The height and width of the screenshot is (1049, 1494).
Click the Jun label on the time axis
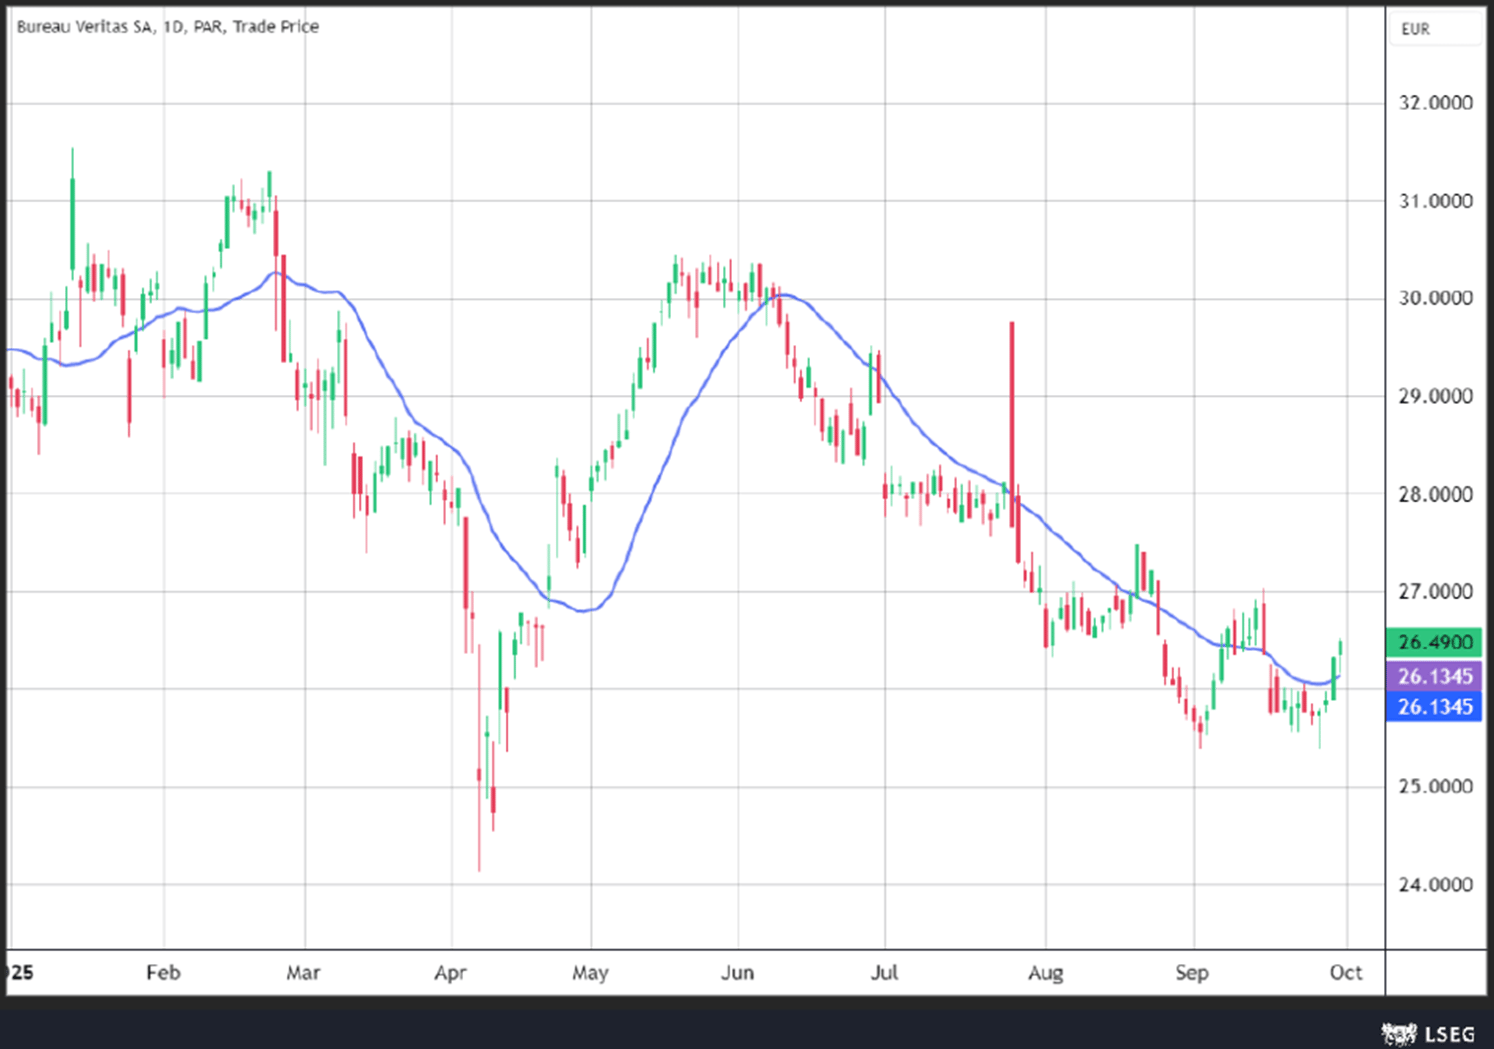[x=737, y=972]
